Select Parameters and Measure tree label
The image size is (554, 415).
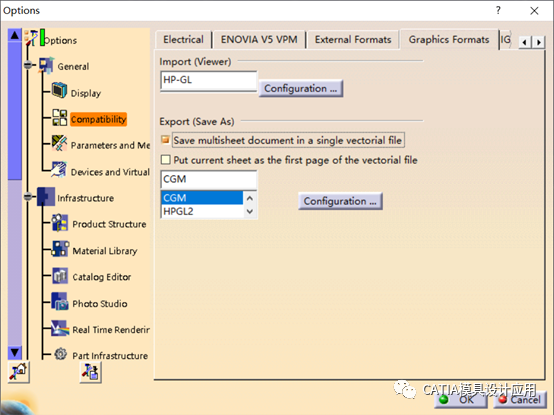110,145
